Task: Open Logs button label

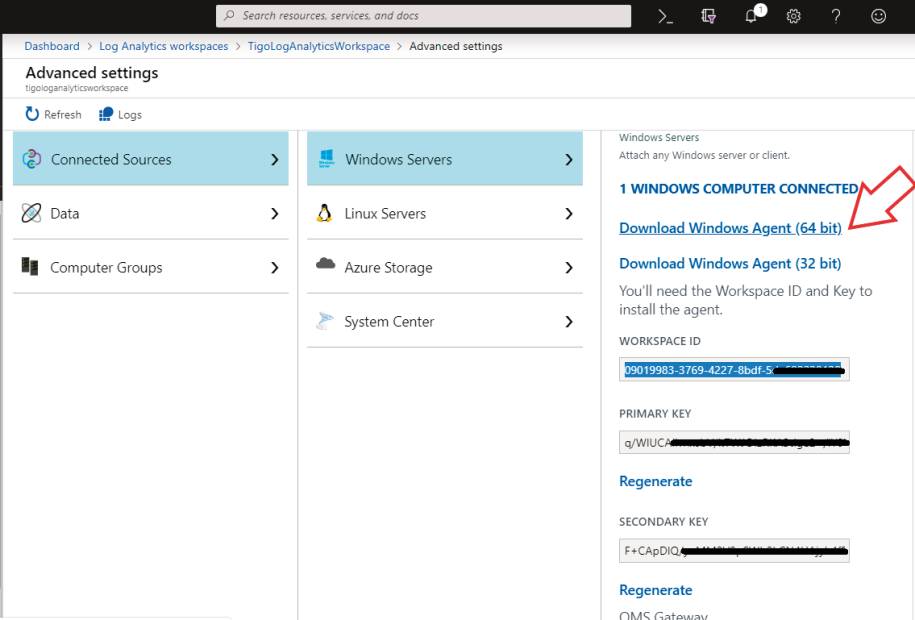Action: 130,115
